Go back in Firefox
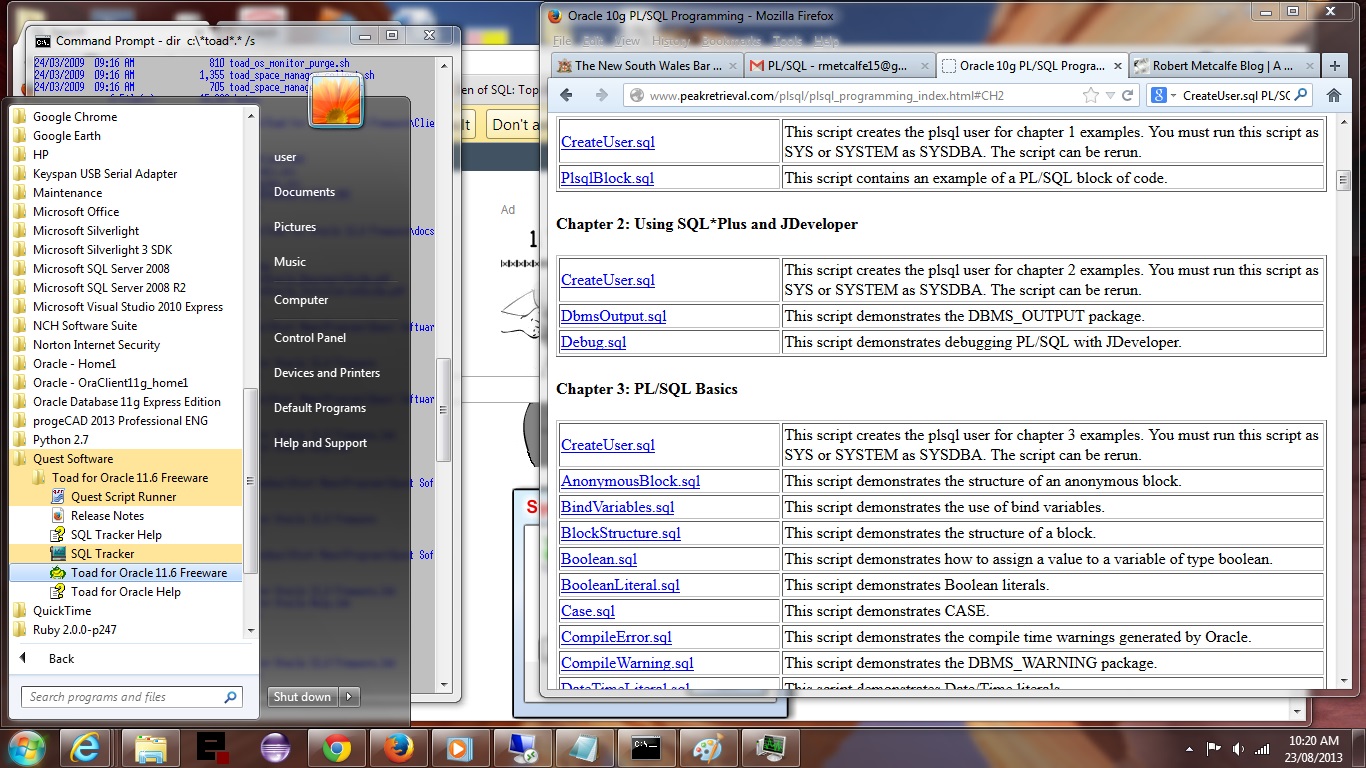1366x768 pixels. [566, 95]
